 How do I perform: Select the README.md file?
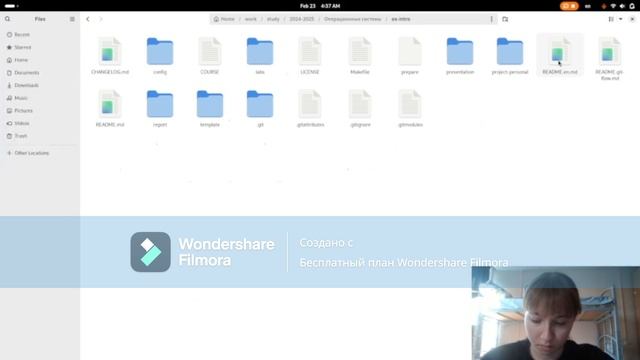(x=110, y=109)
